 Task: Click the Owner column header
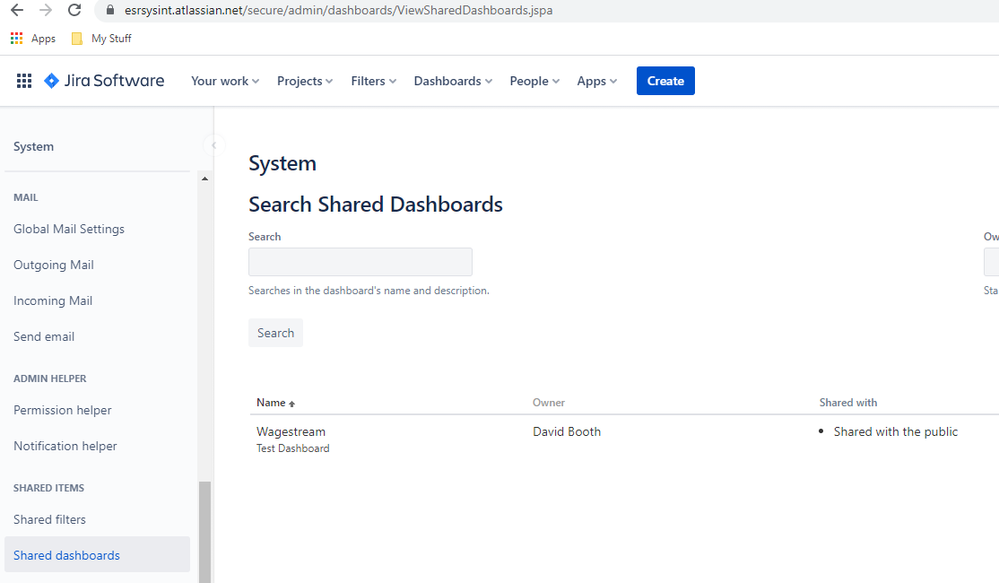click(x=549, y=403)
